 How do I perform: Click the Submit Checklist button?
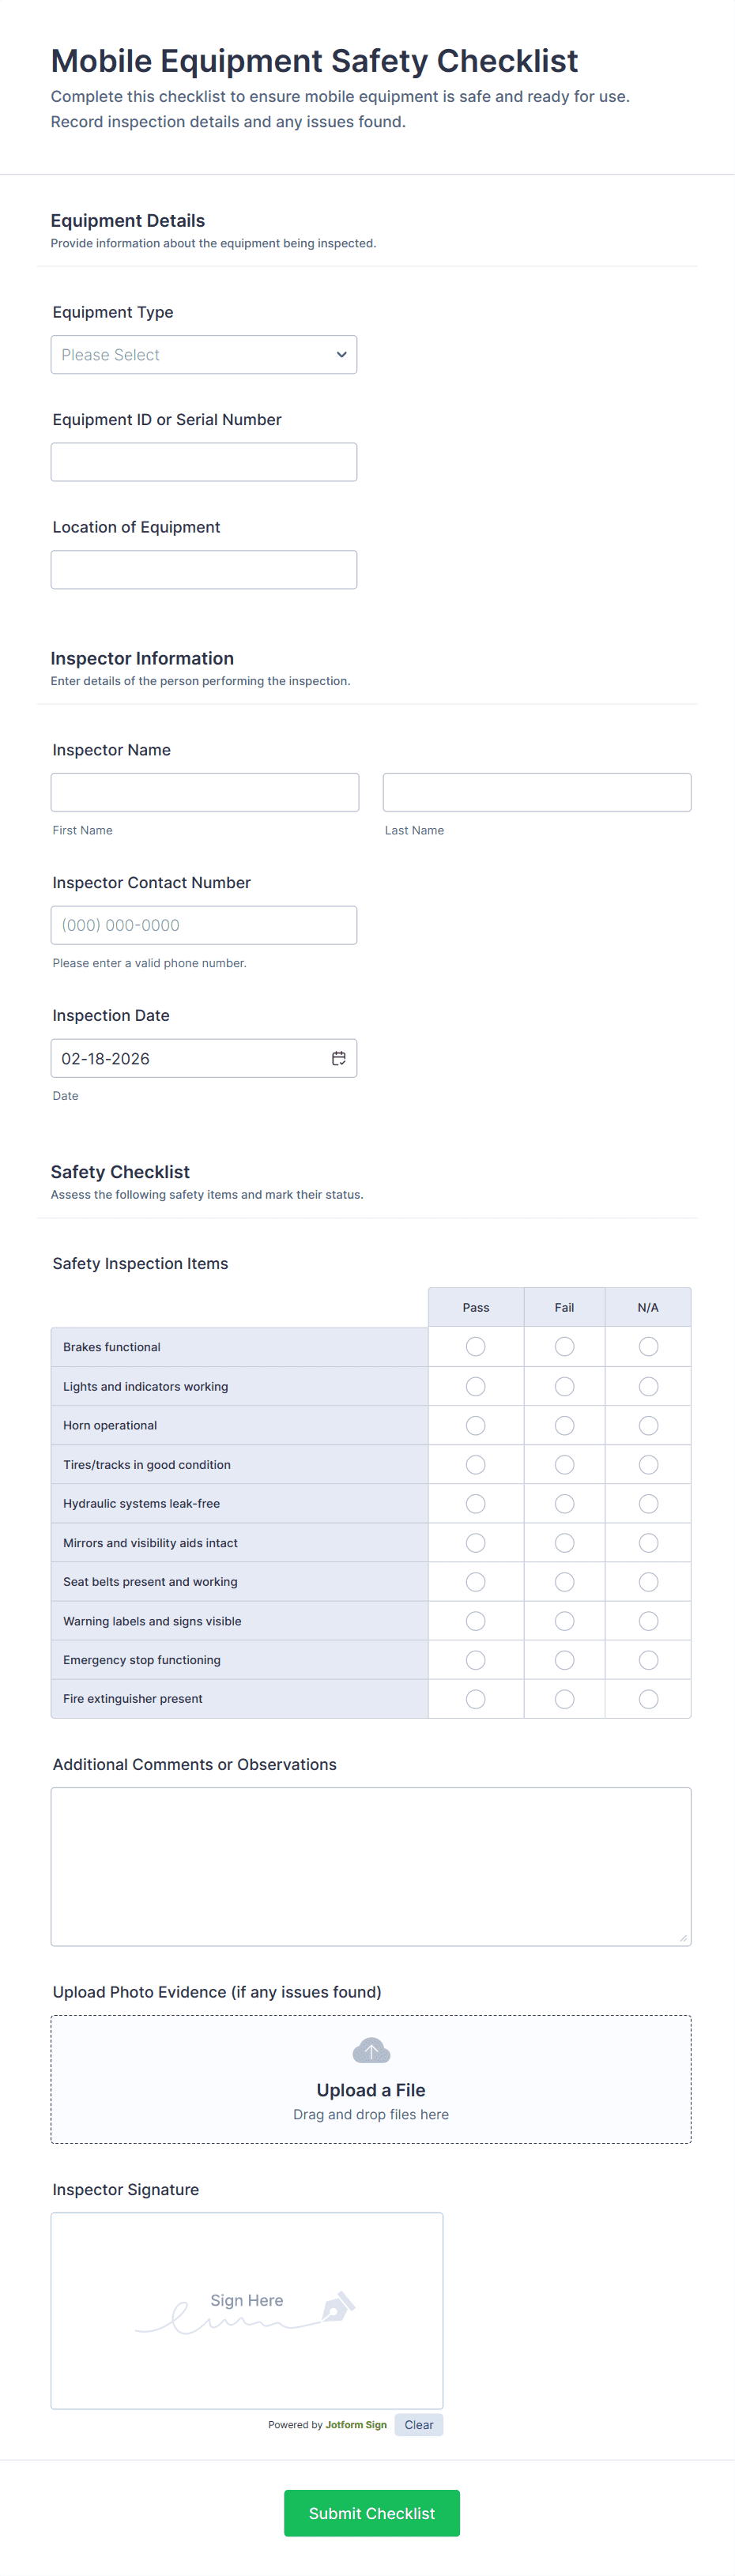click(x=371, y=2513)
